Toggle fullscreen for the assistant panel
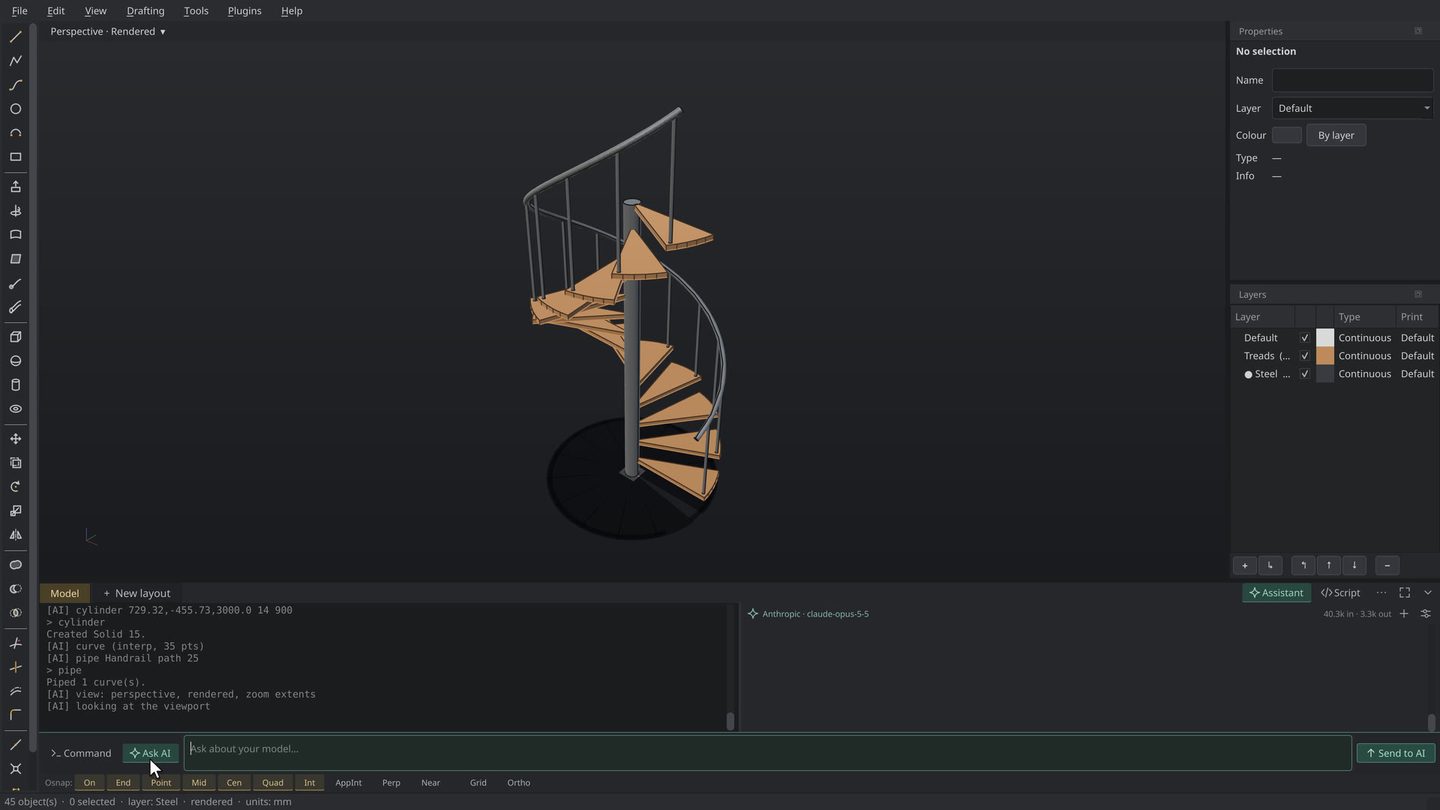 (x=1404, y=593)
